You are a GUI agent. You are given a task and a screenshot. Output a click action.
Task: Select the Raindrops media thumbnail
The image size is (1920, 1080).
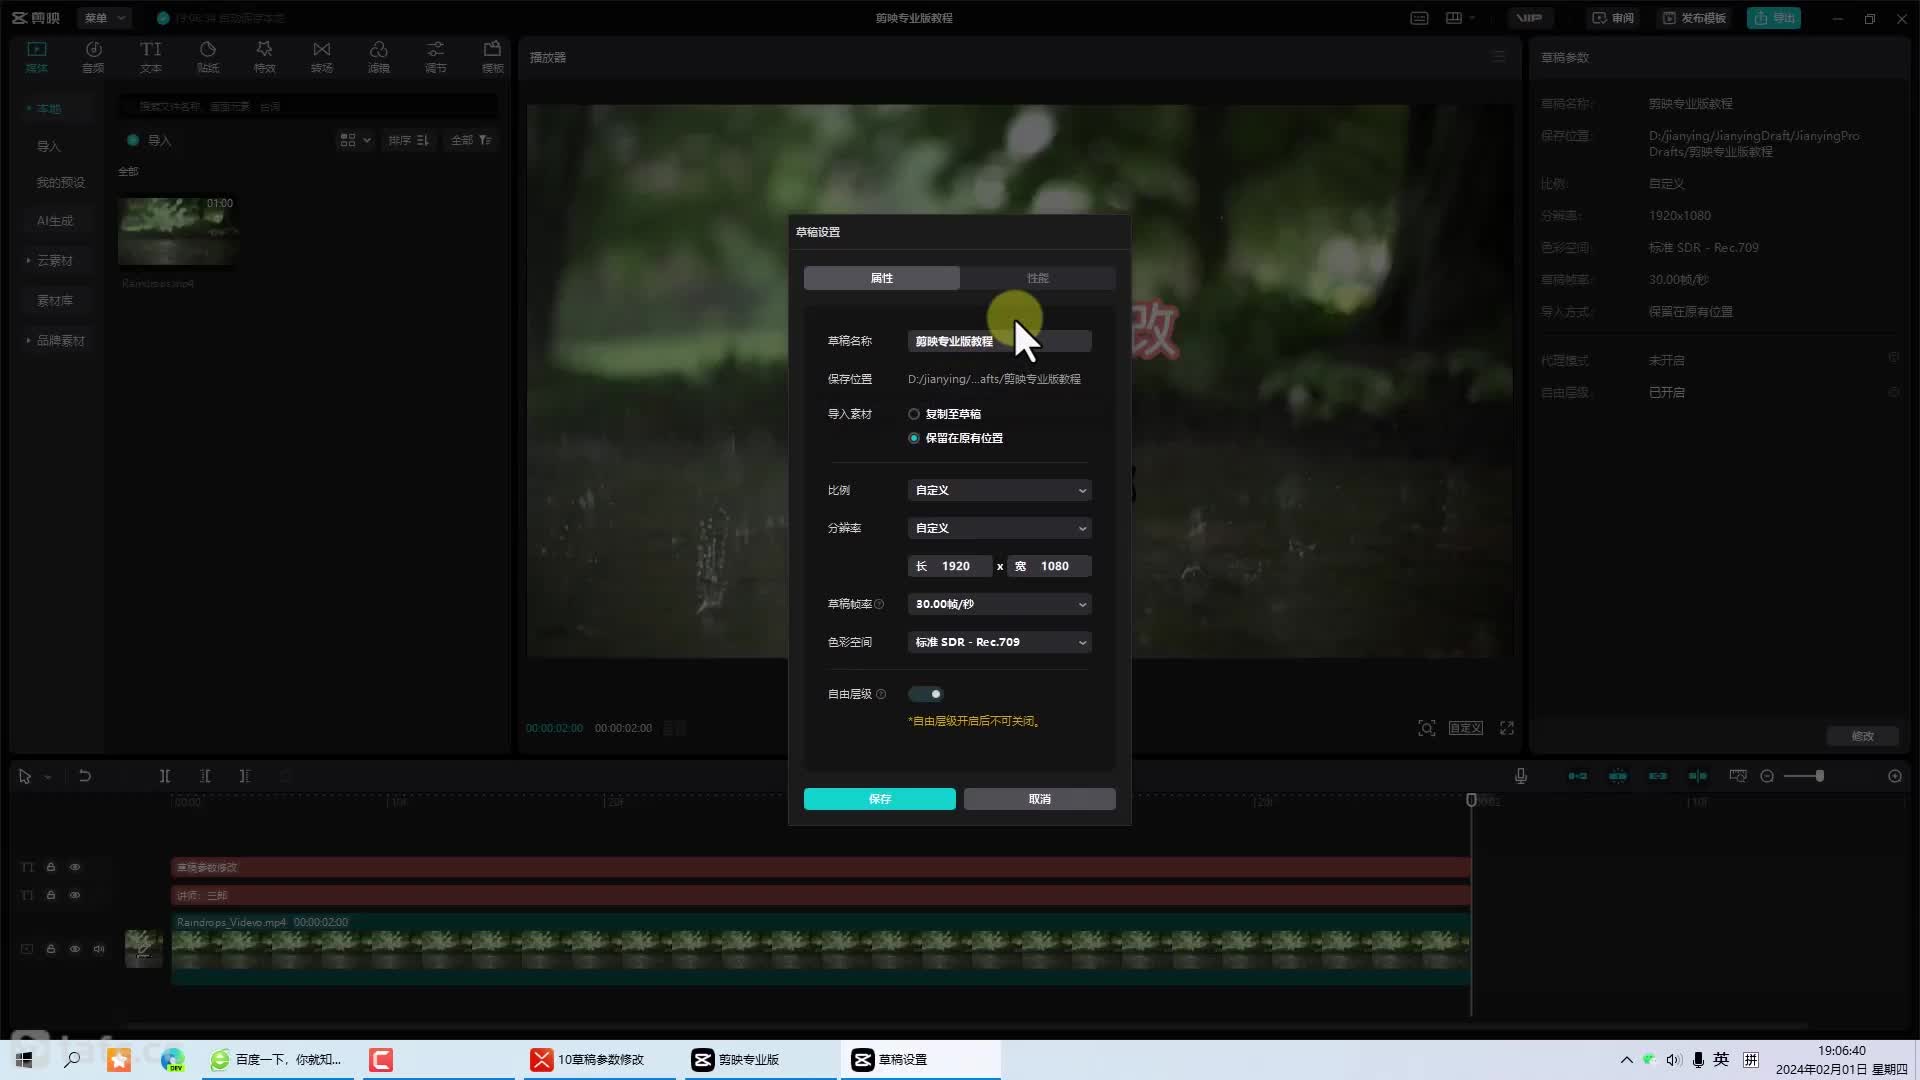(177, 231)
